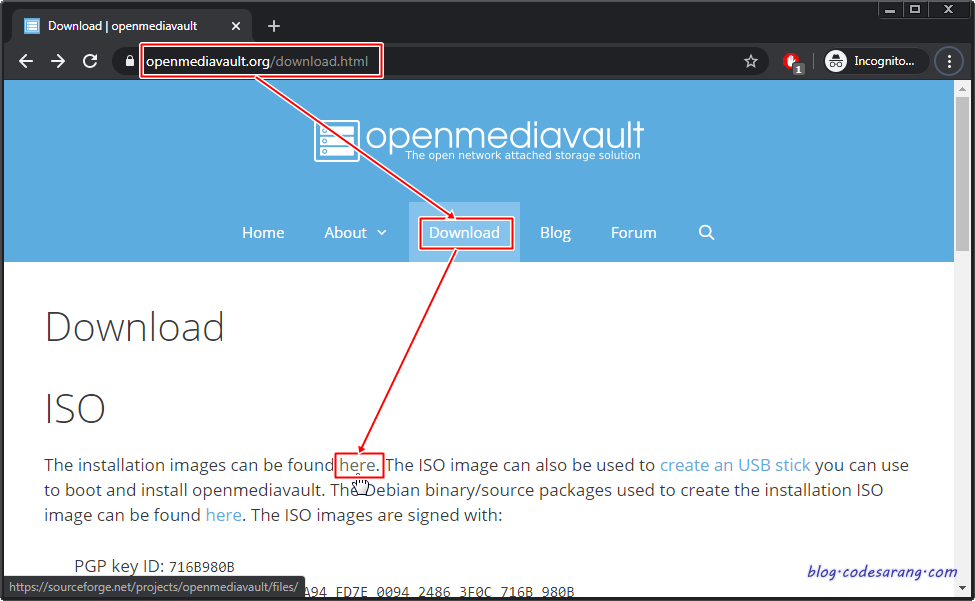Click the 'ISO' section heading

click(75, 409)
